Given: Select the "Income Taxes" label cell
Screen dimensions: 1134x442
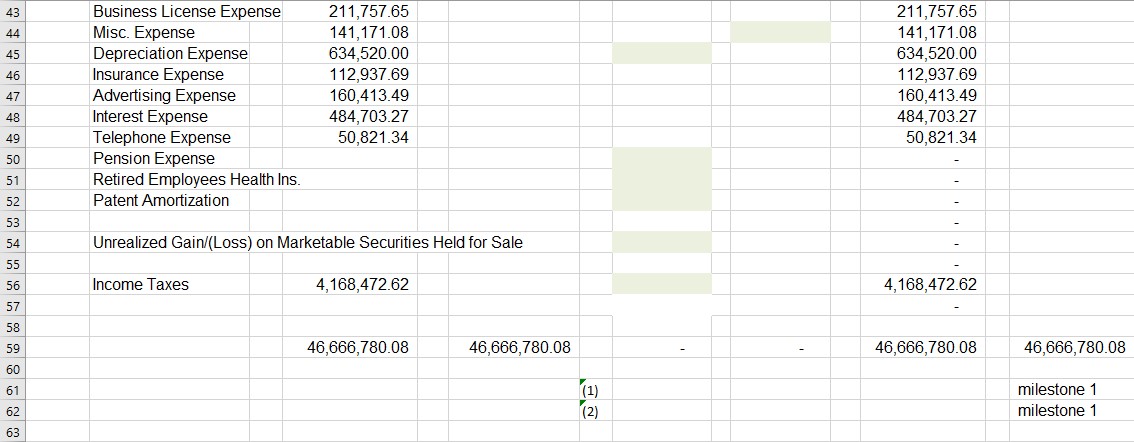Looking at the screenshot, I should pos(170,284).
